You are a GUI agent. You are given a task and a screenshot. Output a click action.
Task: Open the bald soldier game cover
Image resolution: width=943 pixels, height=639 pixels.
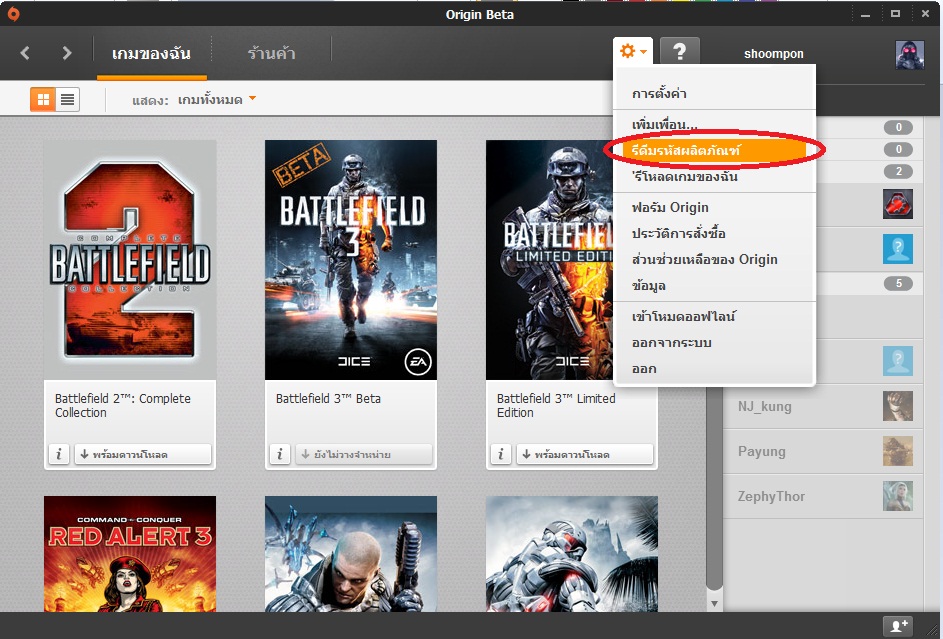[x=351, y=554]
